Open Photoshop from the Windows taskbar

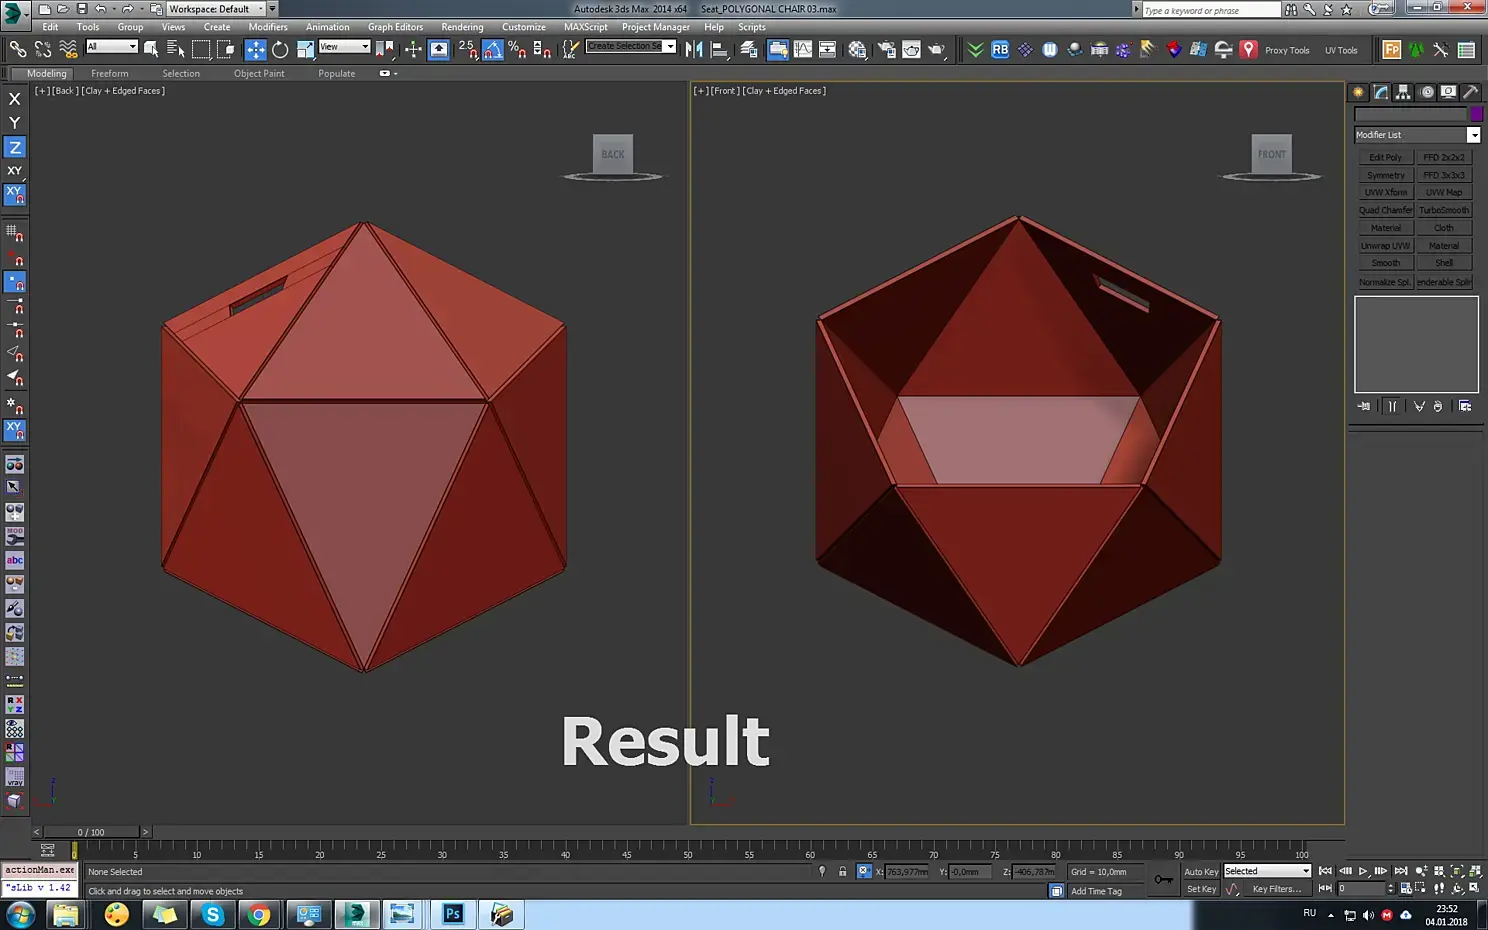click(452, 914)
